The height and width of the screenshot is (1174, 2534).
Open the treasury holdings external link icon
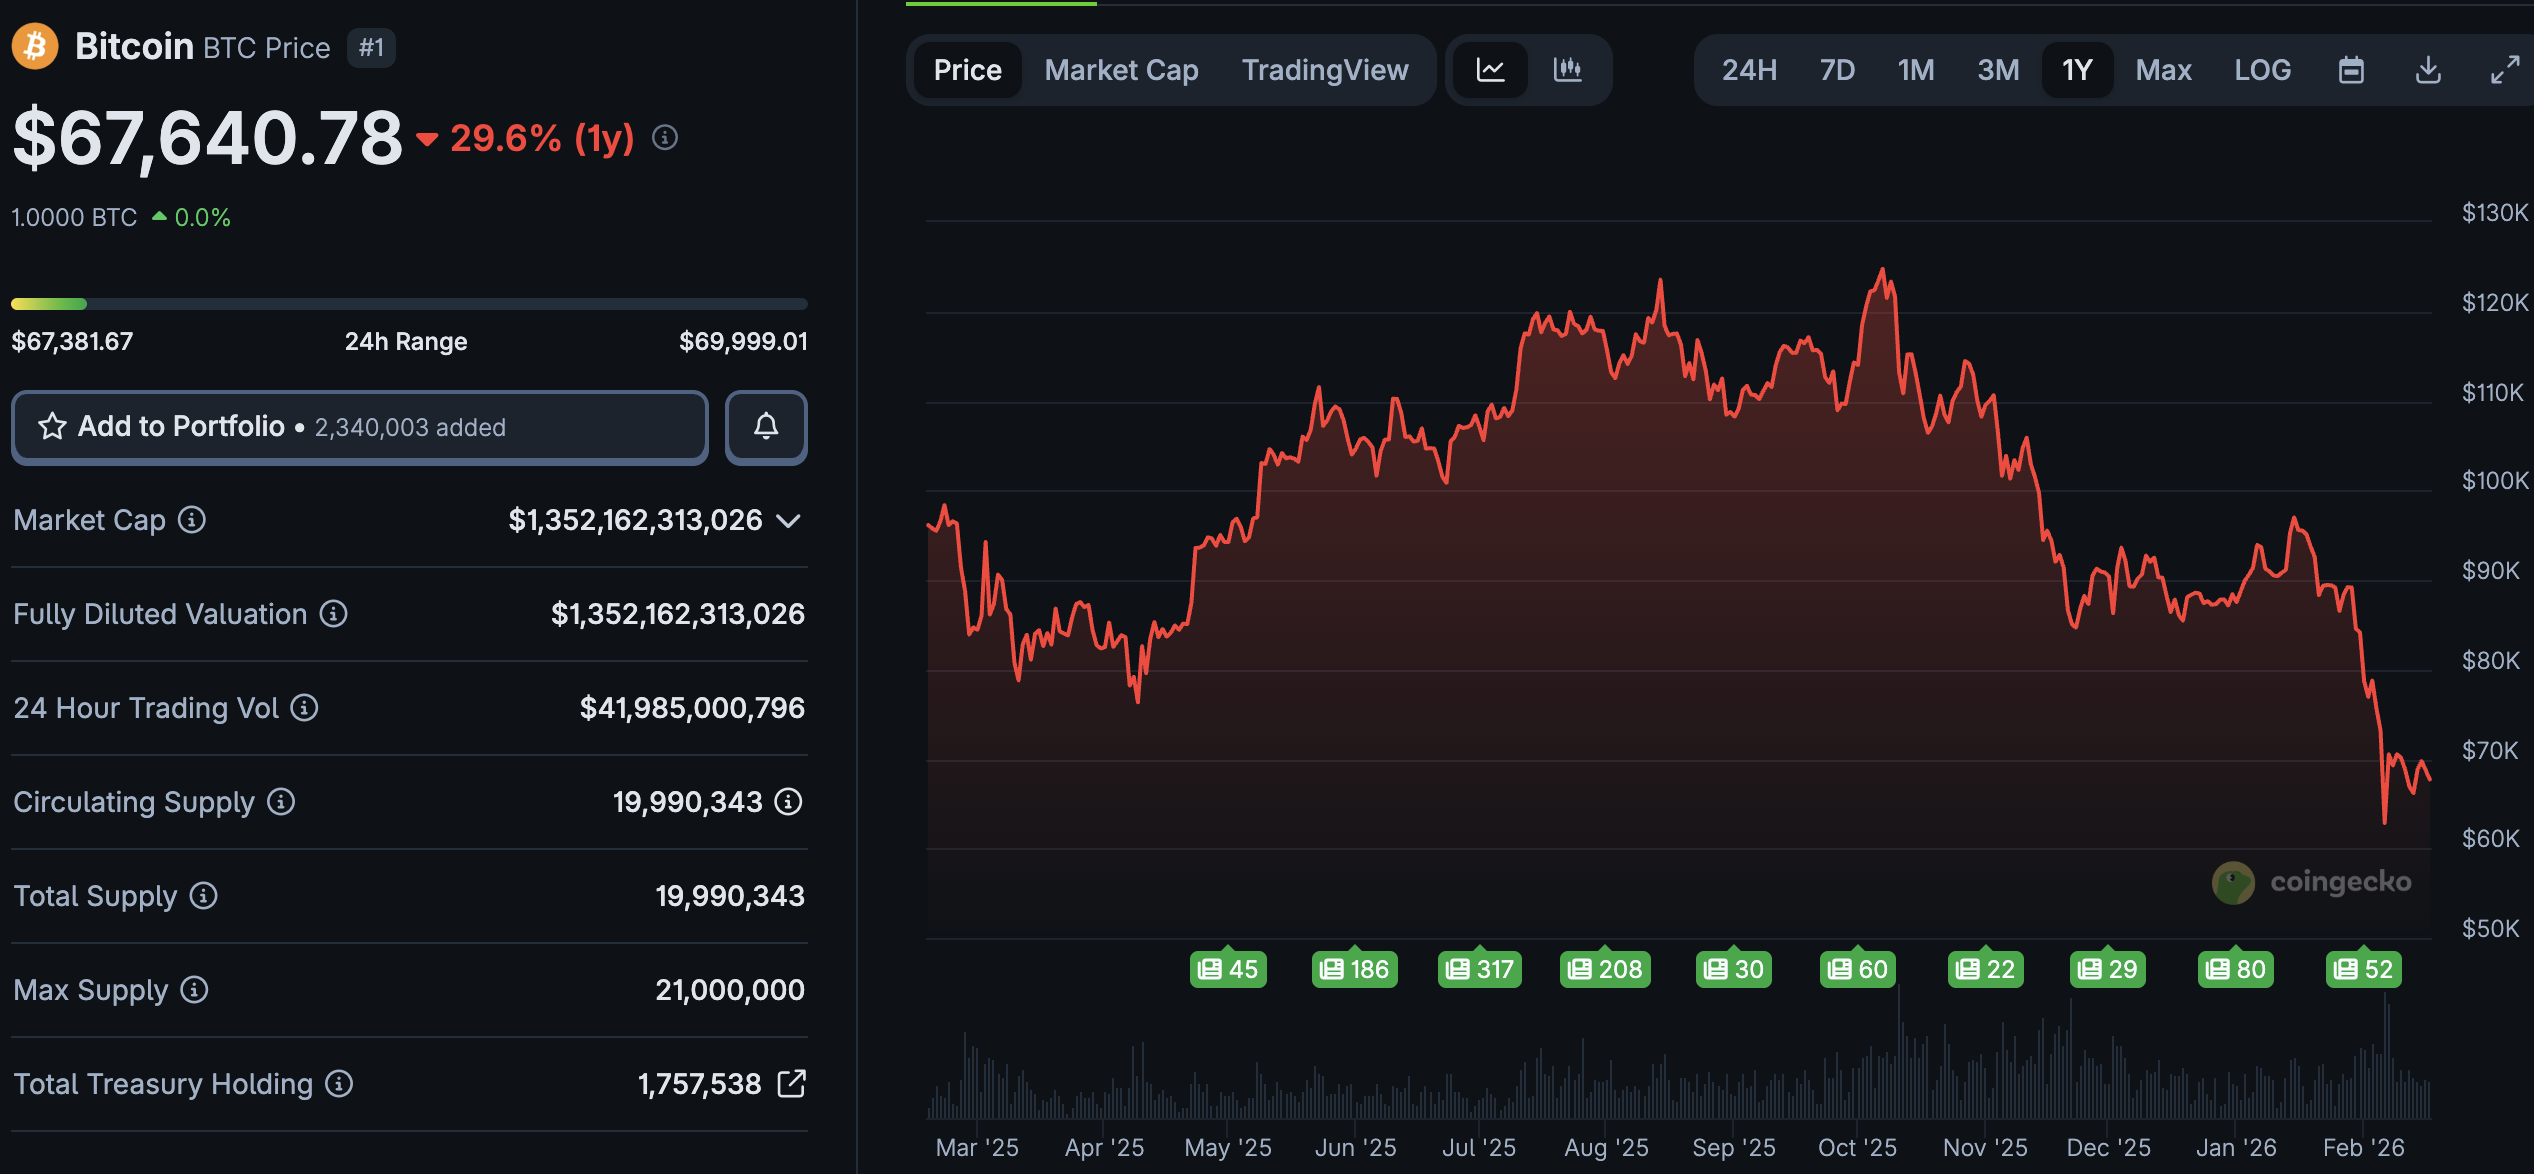tap(791, 1083)
